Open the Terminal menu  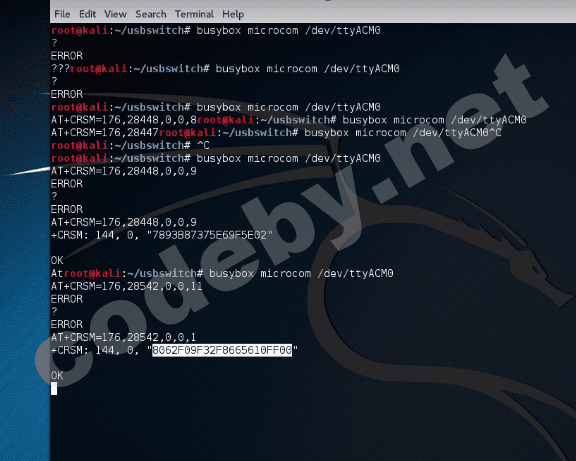tap(194, 14)
